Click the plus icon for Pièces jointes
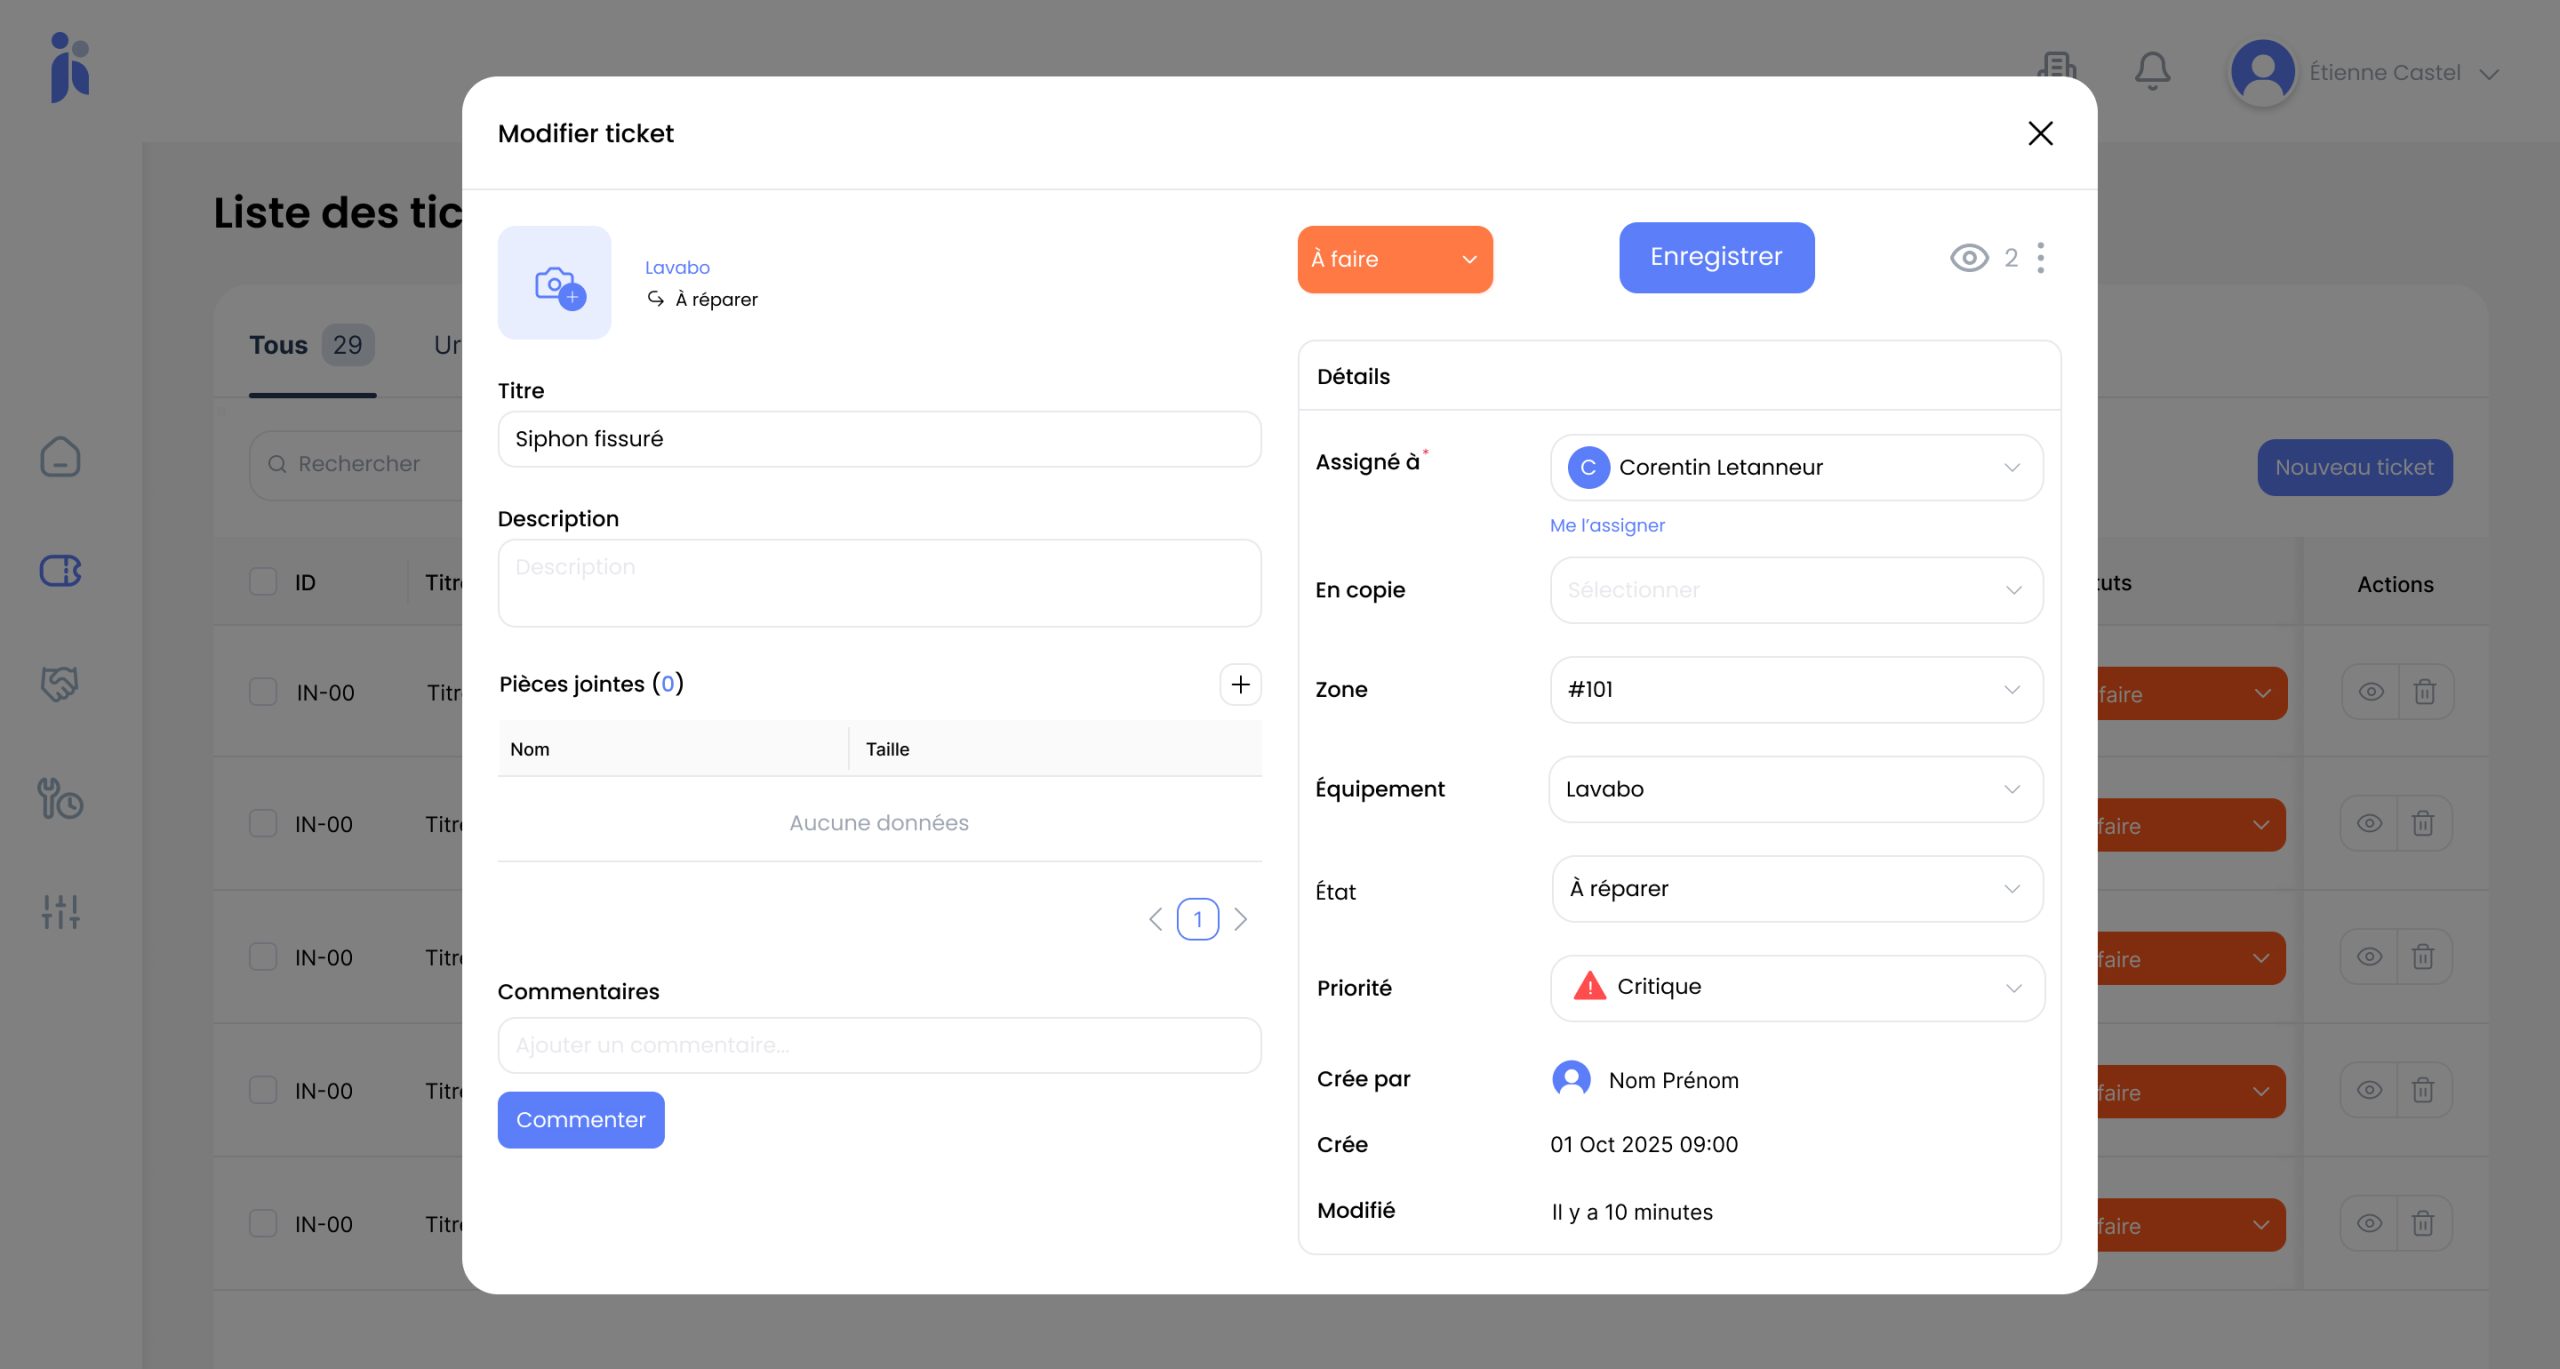This screenshot has width=2560, height=1369. [x=1240, y=684]
